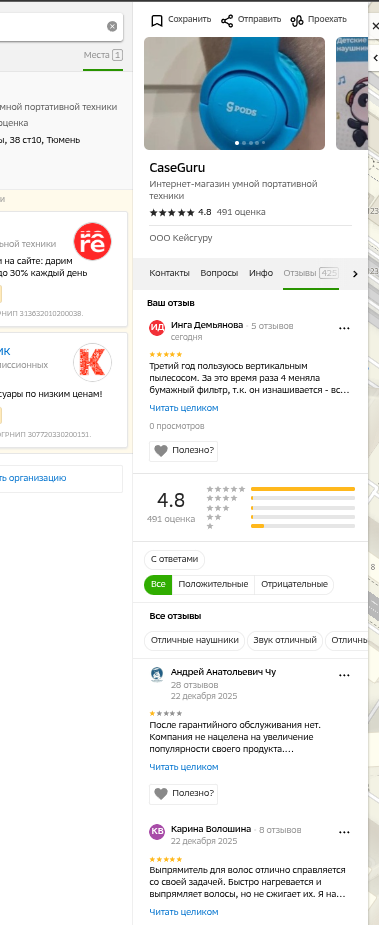Screen dimensions: 379x925
Task: Click the search input field
Action: [x=50, y=27]
